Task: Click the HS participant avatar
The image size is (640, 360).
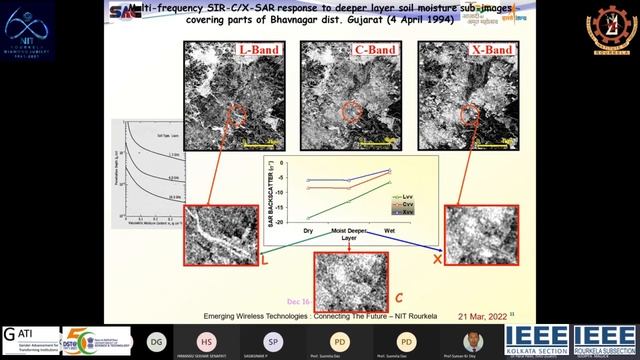Action: [207, 342]
